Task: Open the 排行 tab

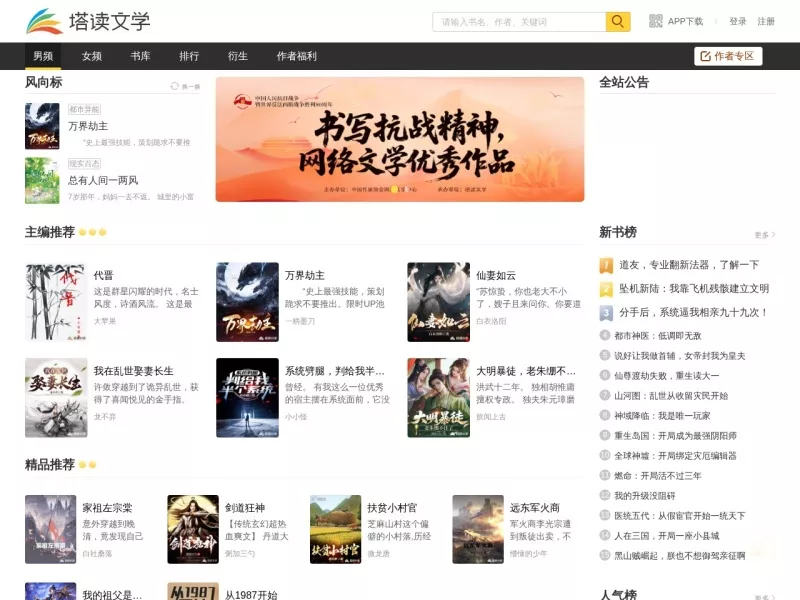Action: coord(189,56)
